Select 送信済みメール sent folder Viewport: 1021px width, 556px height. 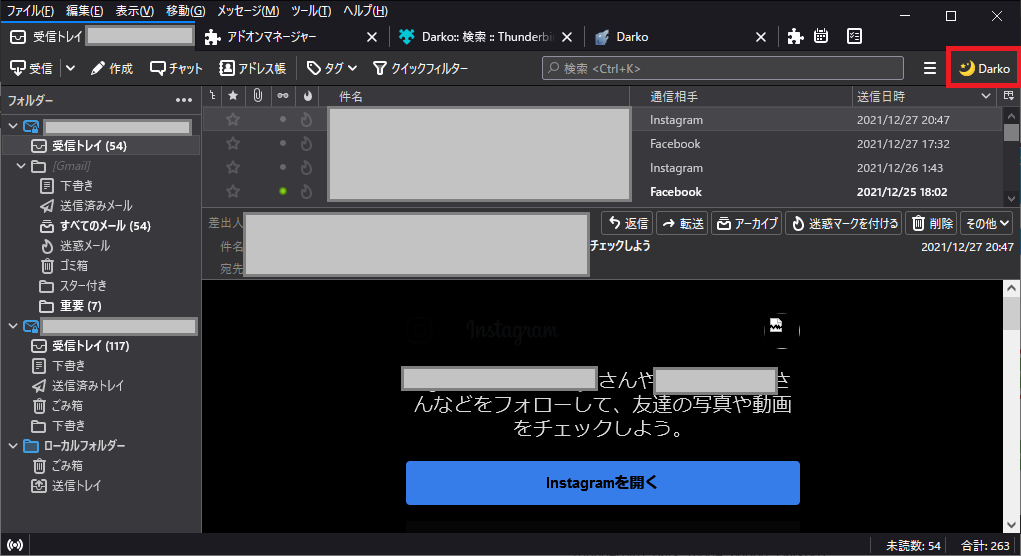pyautogui.click(x=96, y=206)
